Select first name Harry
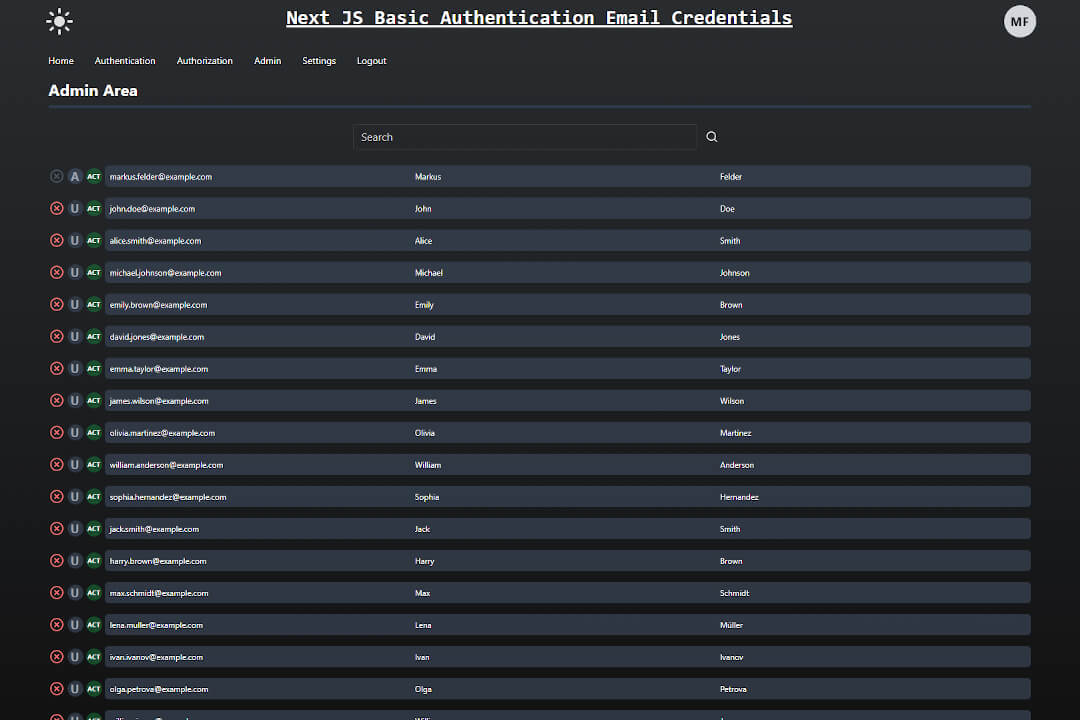 point(424,561)
